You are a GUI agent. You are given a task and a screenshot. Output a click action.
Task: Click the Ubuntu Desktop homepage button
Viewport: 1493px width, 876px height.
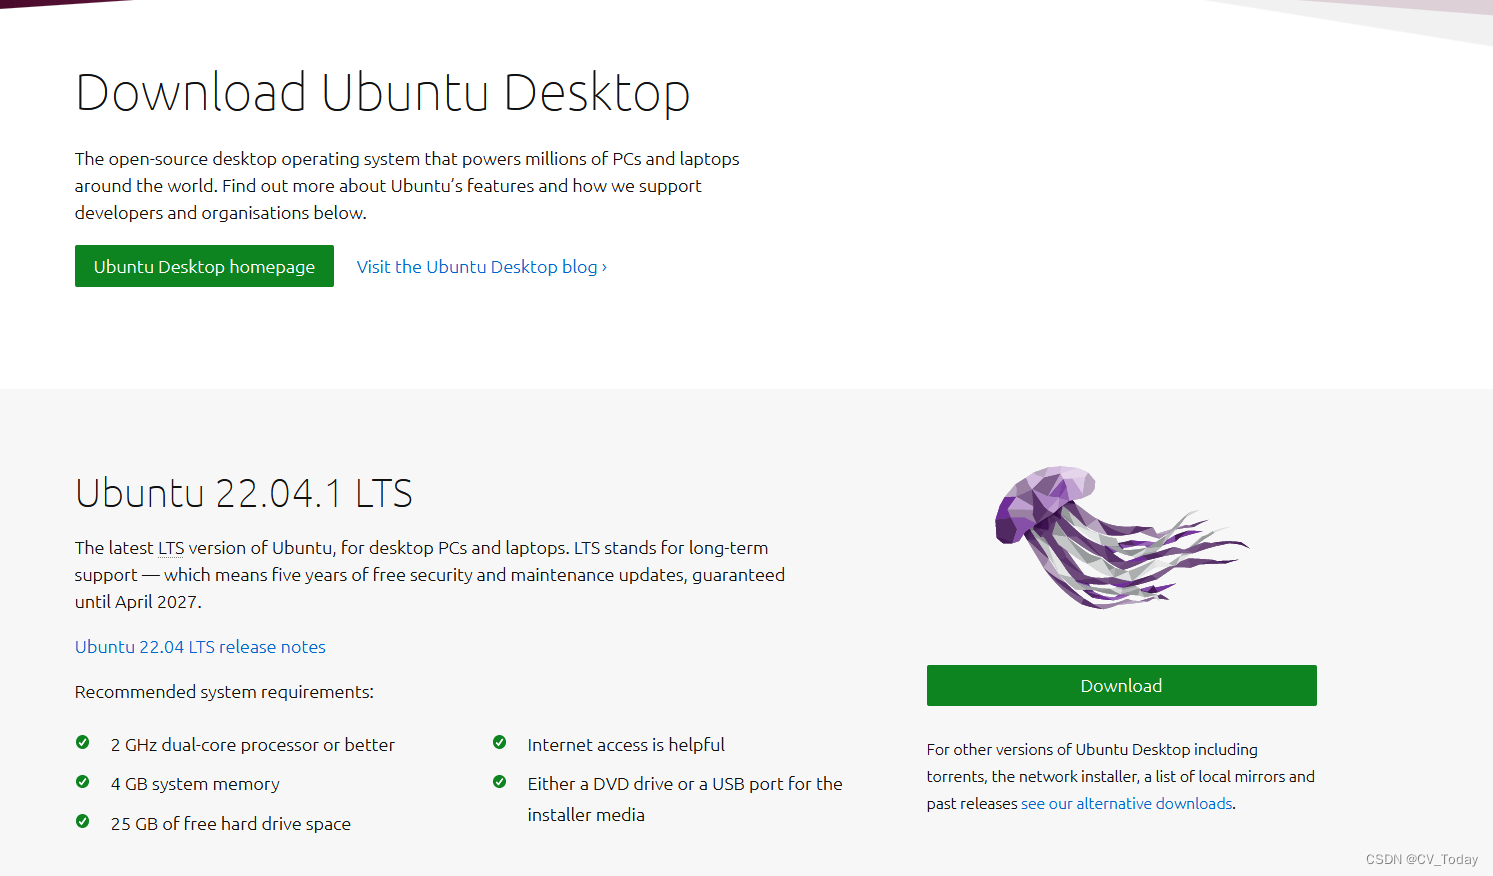click(204, 266)
